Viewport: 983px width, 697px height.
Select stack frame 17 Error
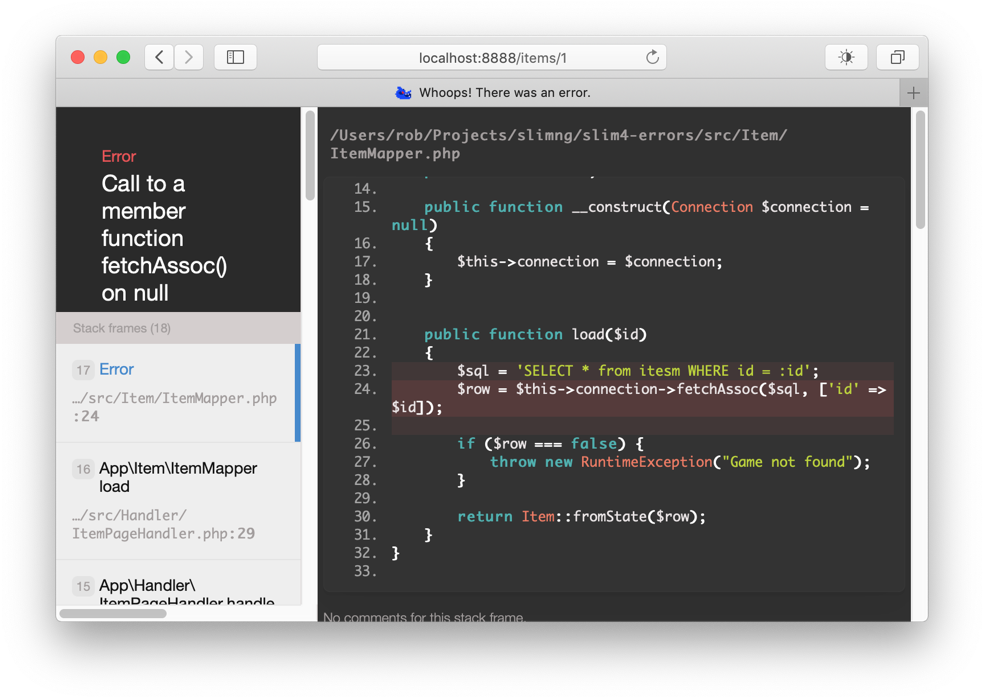(178, 392)
